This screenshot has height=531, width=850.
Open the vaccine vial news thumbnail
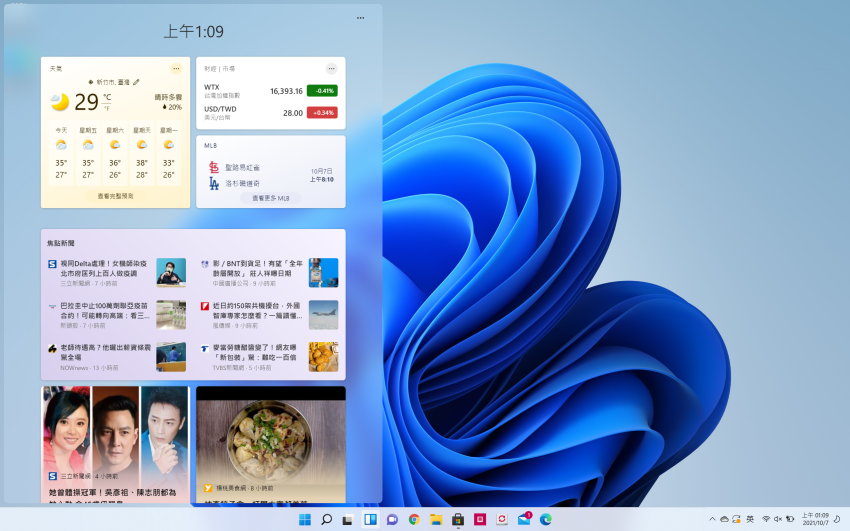tap(324, 273)
